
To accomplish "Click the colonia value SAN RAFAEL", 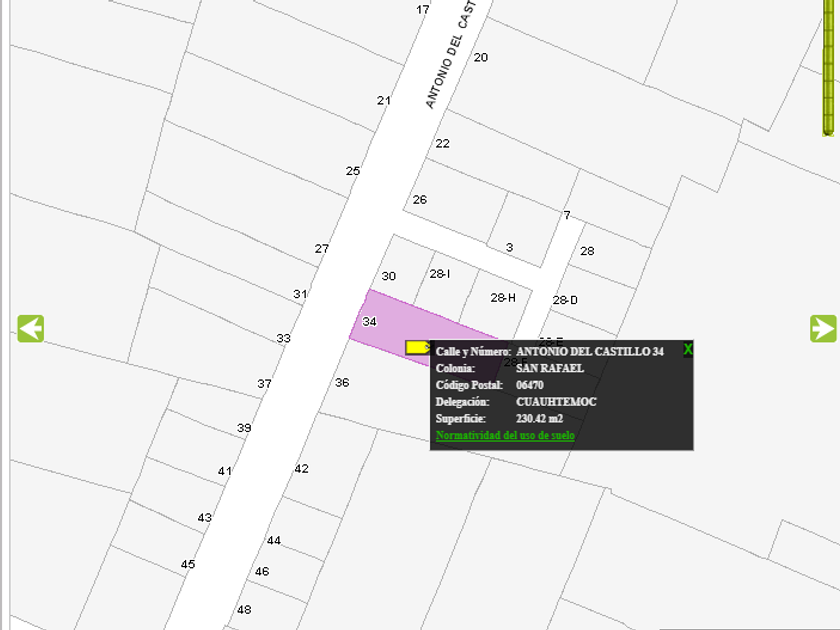I will [x=550, y=368].
